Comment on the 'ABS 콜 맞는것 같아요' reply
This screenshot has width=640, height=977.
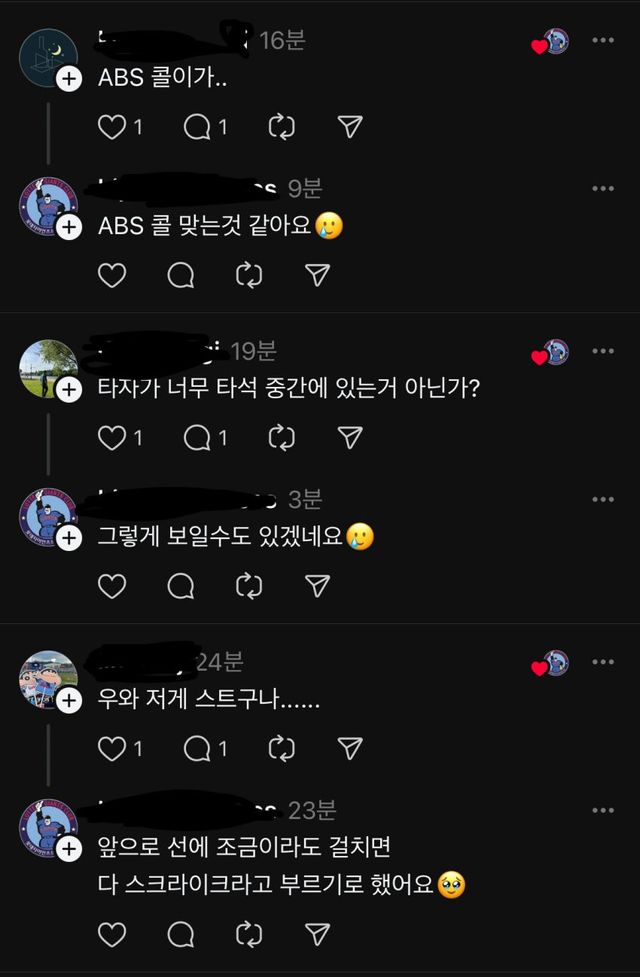[180, 276]
